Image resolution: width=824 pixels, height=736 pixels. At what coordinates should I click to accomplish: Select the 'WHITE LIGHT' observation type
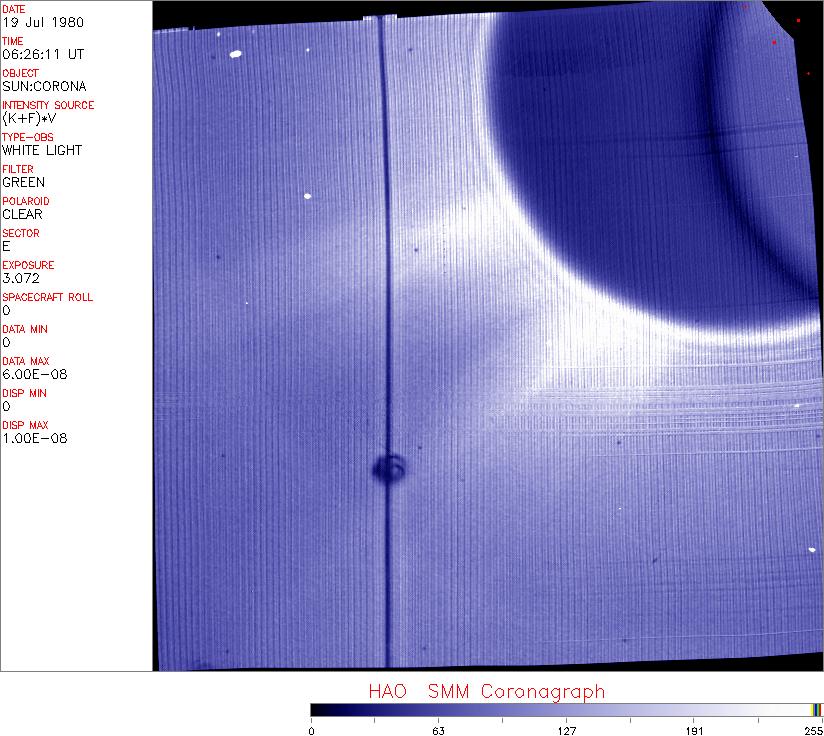pyautogui.click(x=42, y=150)
